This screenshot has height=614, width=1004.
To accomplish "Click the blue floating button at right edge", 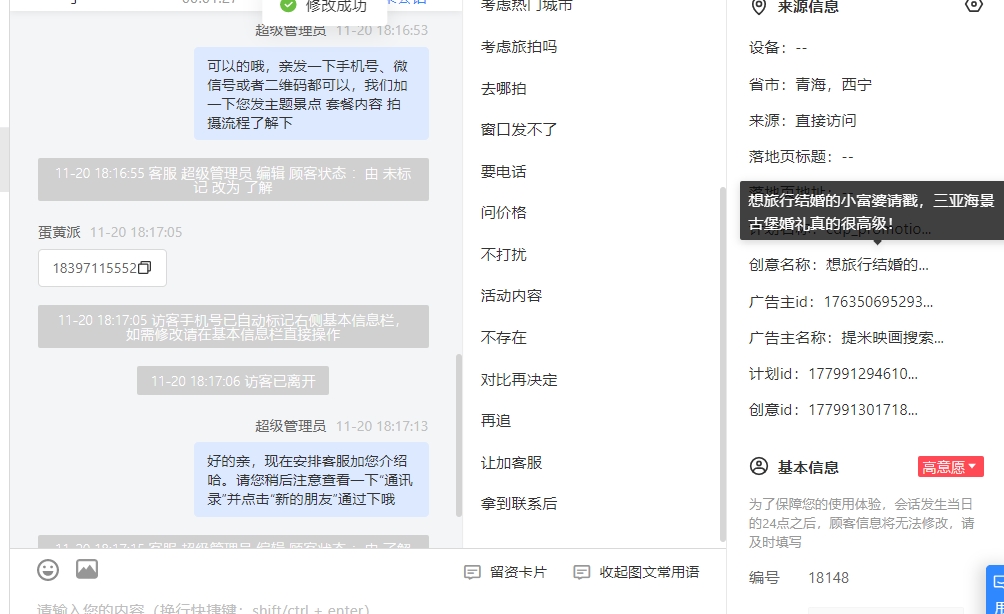I will [x=995, y=589].
